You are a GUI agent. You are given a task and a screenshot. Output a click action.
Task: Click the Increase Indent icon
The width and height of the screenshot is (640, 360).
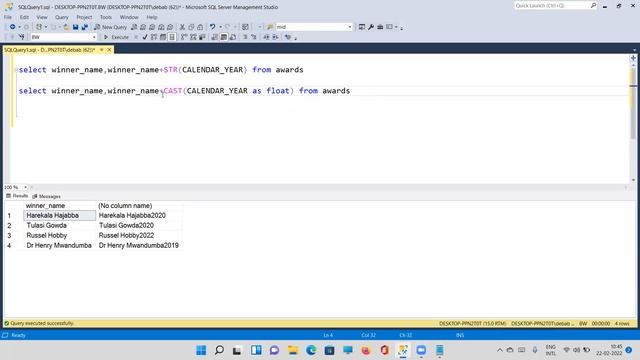coord(276,37)
